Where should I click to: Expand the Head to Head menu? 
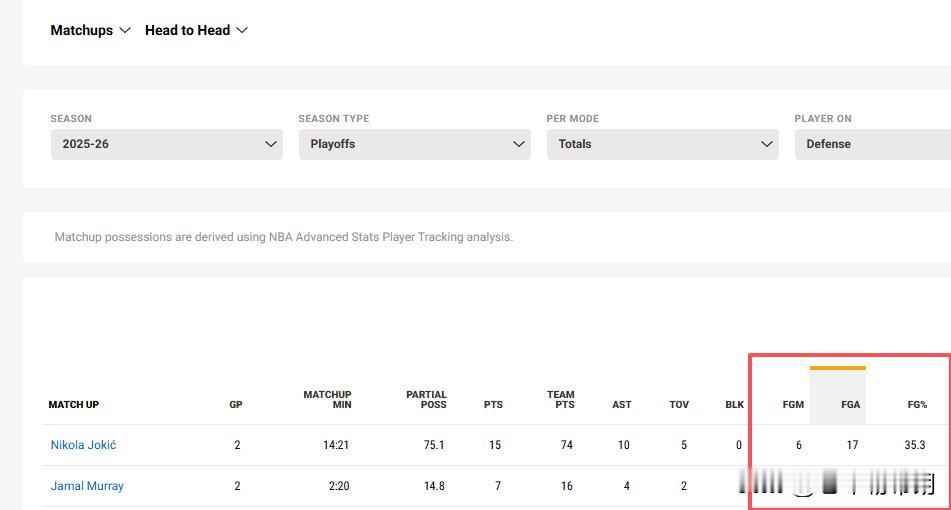[196, 30]
